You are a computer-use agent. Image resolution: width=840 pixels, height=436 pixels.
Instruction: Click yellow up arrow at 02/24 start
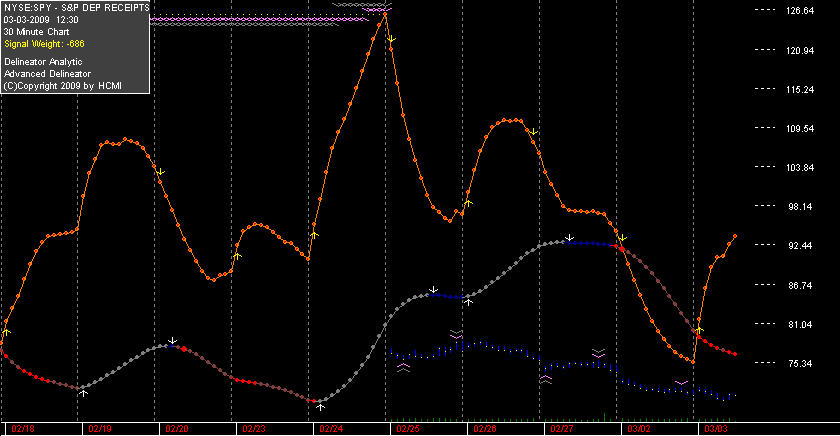tap(314, 235)
